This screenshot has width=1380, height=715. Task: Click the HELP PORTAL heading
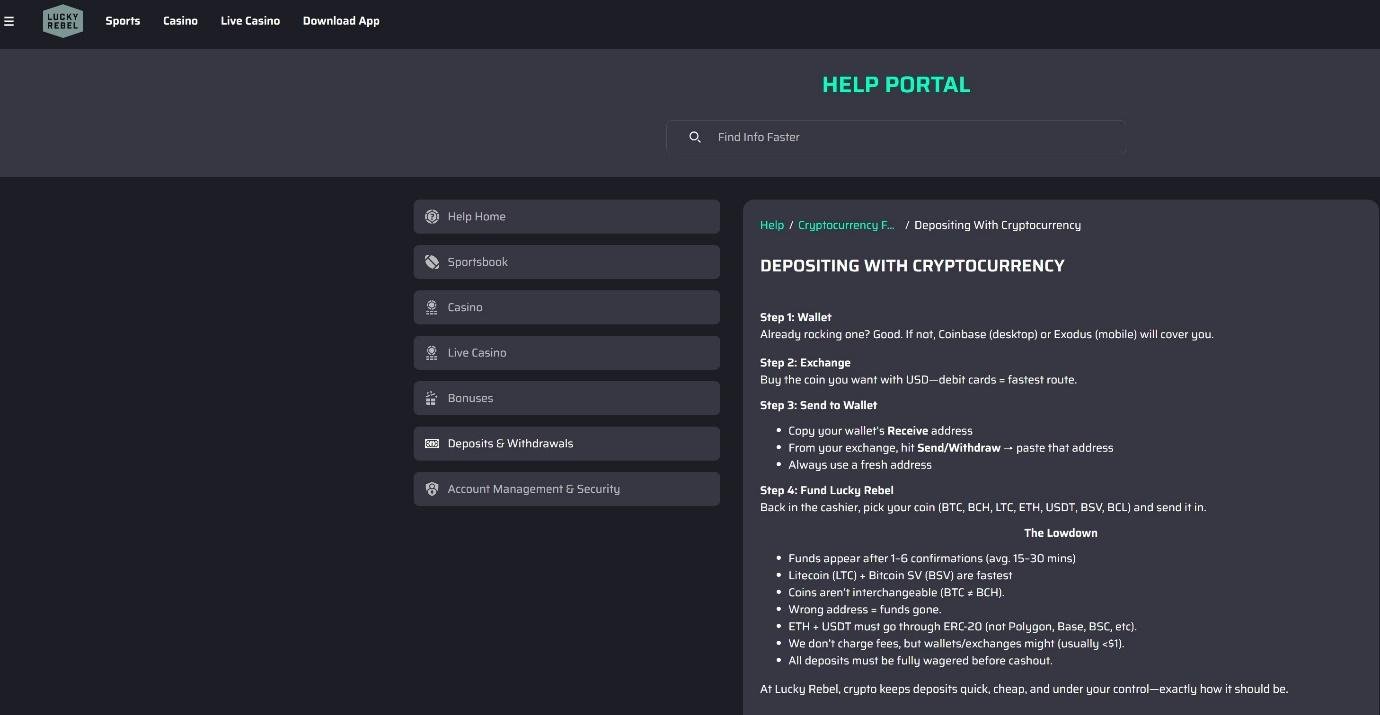point(896,85)
